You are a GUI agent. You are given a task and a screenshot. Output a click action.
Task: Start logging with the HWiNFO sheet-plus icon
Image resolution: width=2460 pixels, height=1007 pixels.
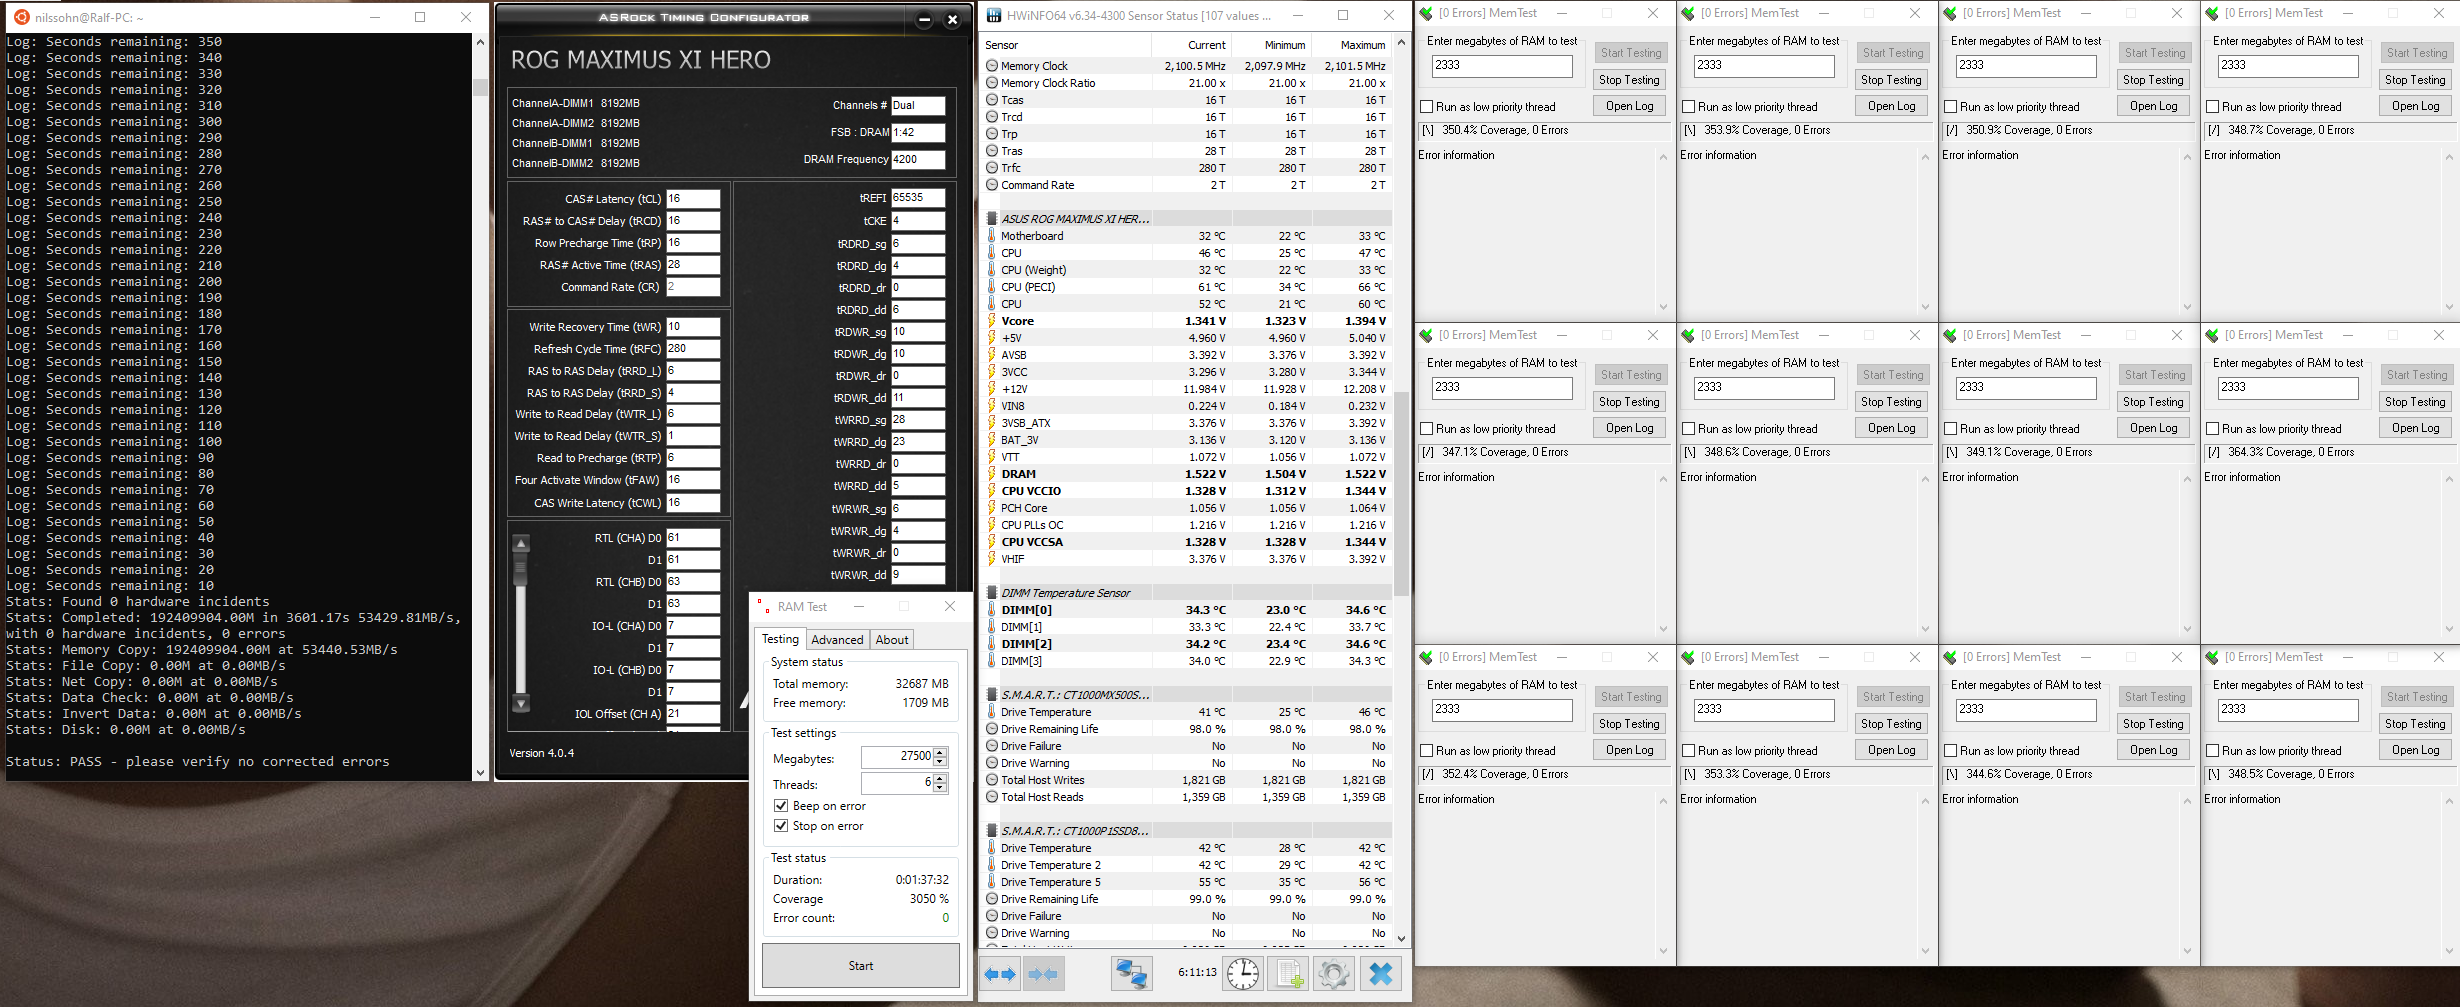(1289, 973)
